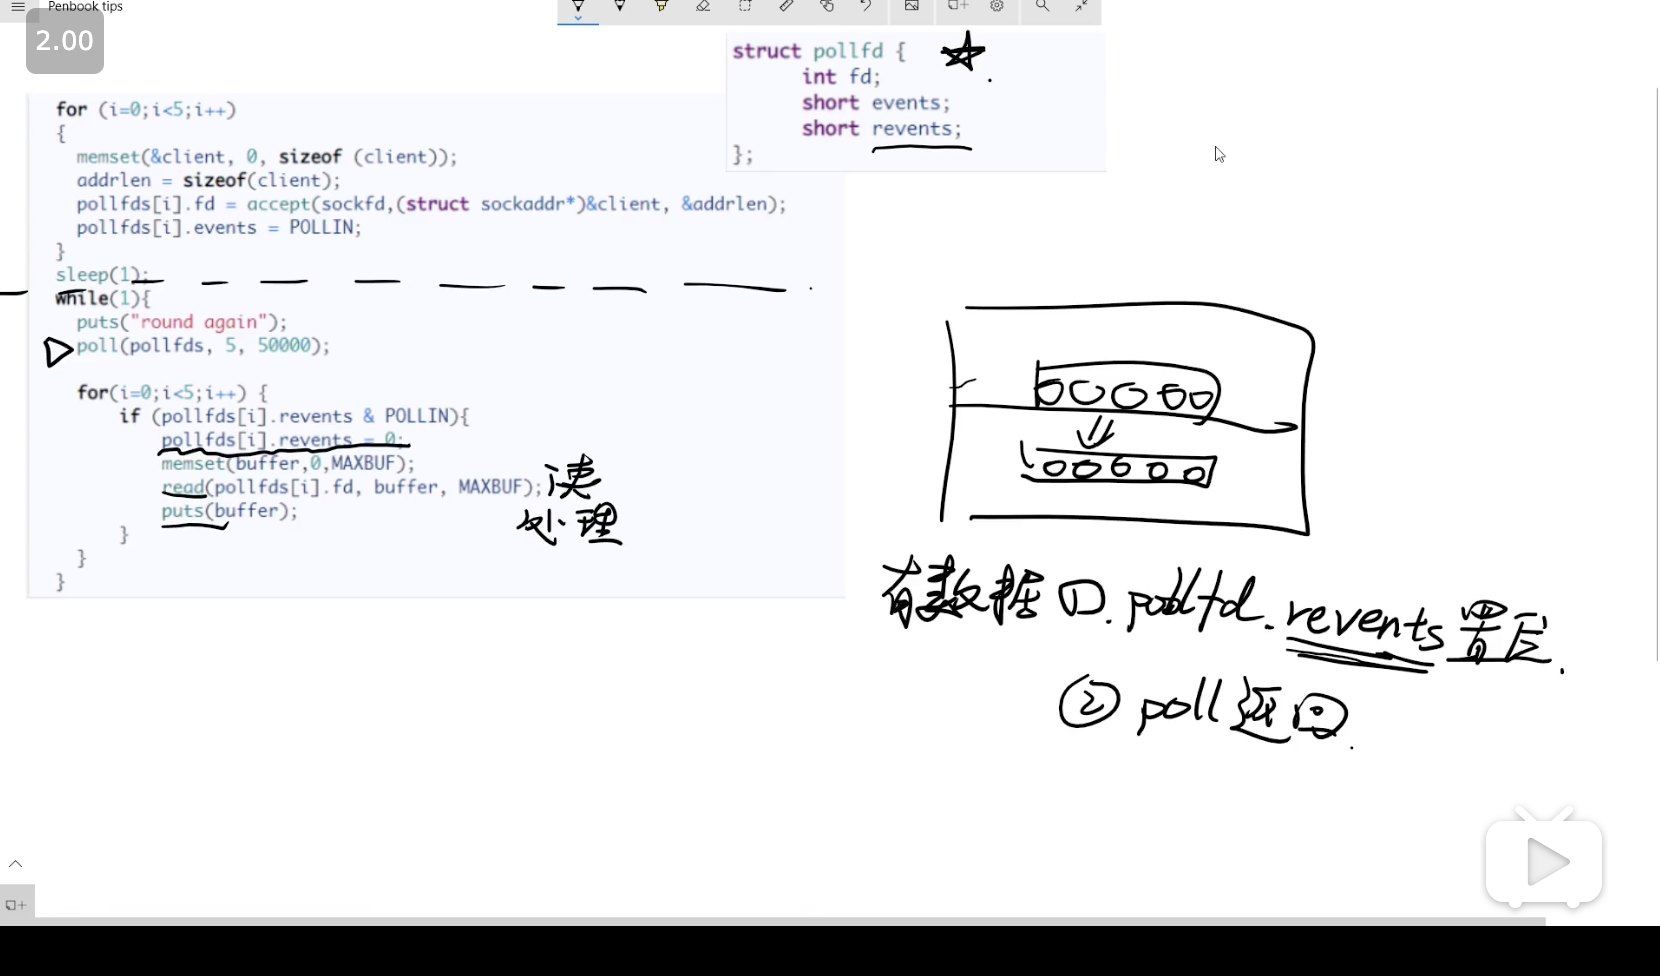Viewport: 1660px width, 976px height.
Task: Select the second pen tool
Action: 620,6
